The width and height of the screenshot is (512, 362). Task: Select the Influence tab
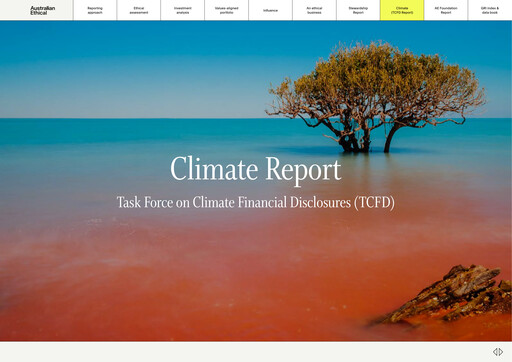270,10
